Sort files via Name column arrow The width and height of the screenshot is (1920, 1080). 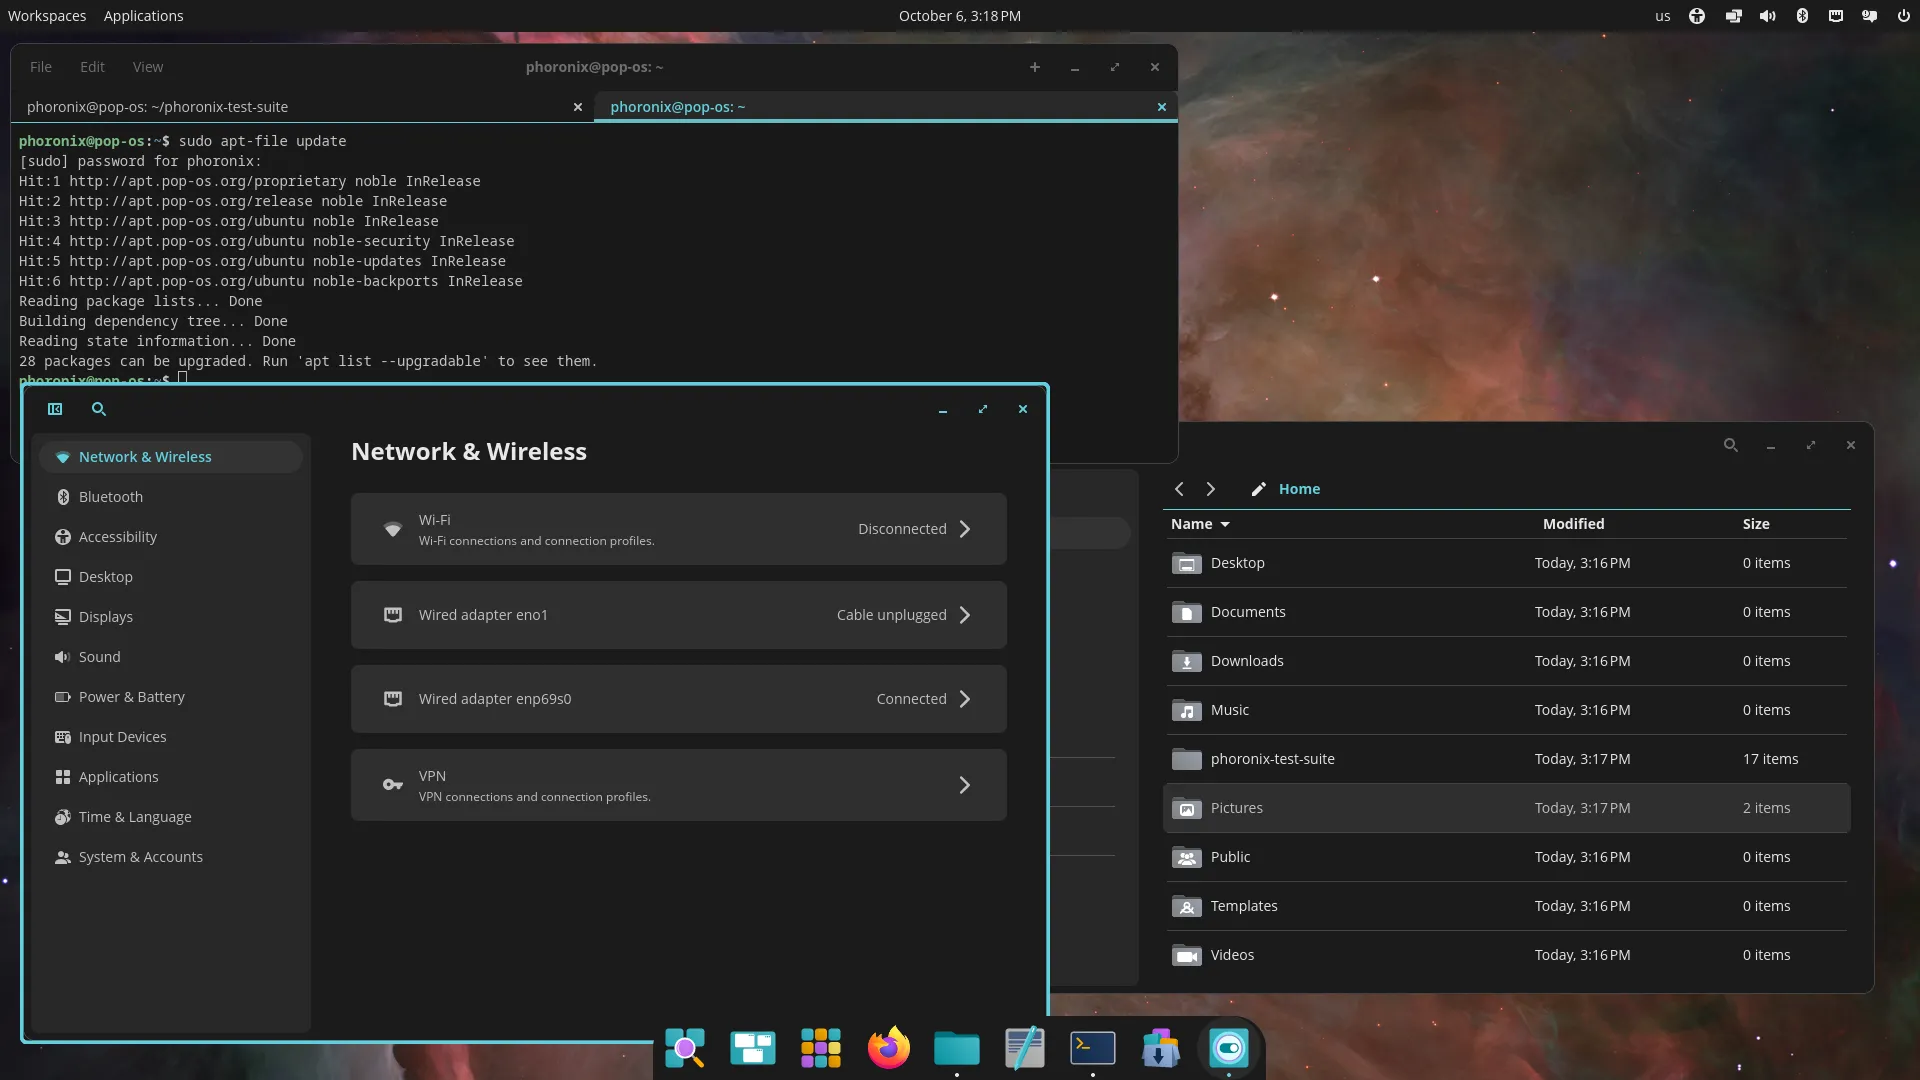coord(1225,524)
